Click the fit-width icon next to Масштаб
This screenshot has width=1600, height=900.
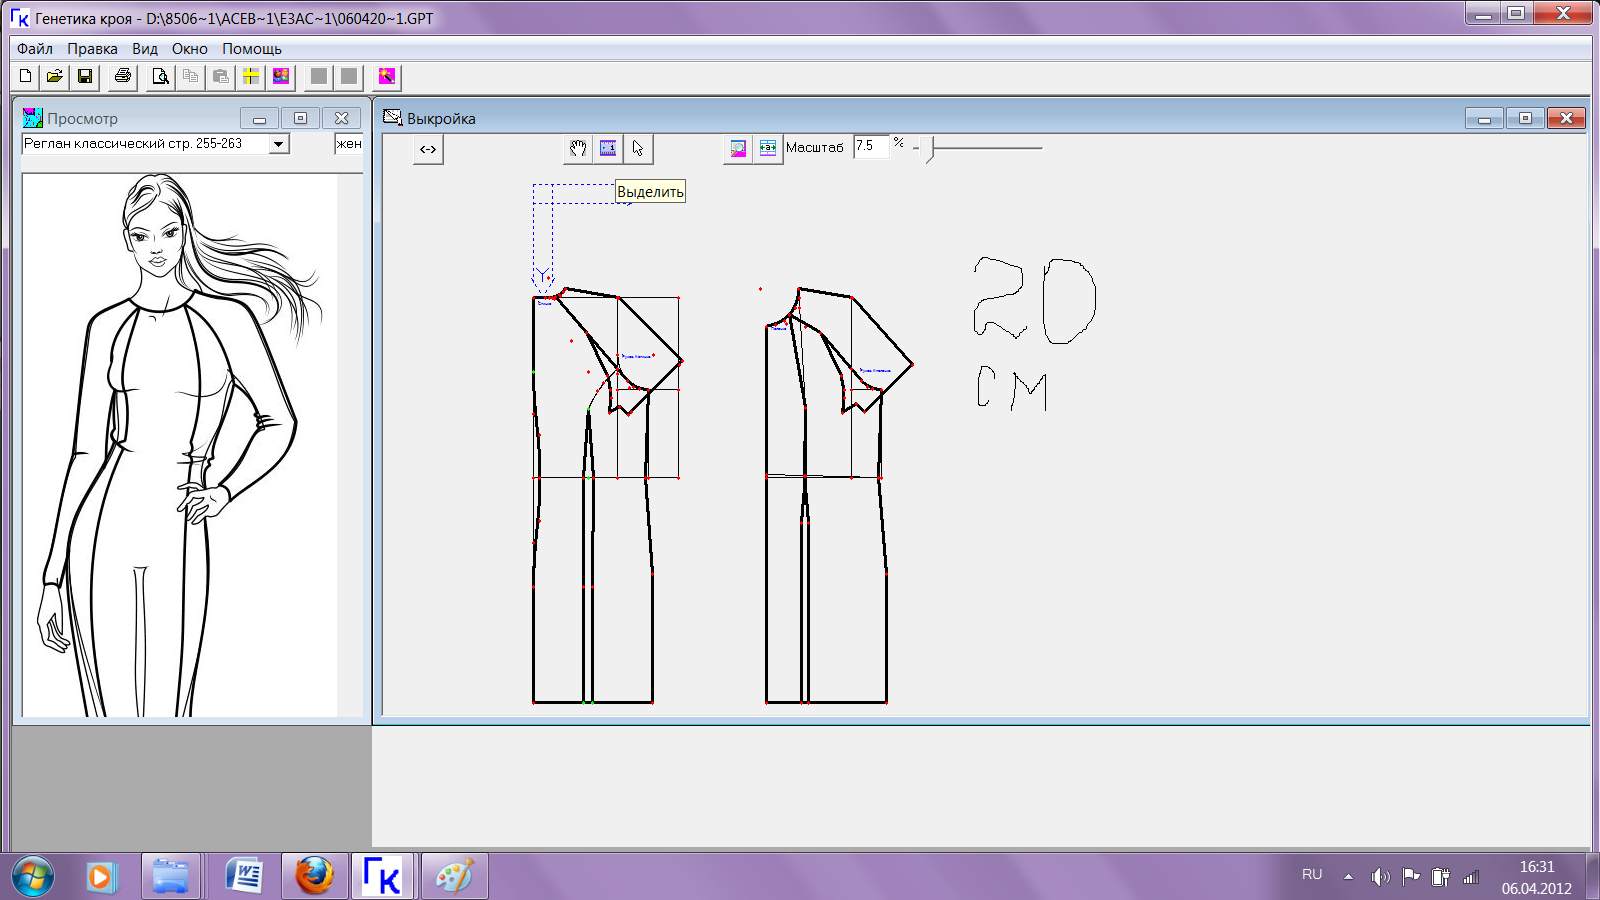pyautogui.click(x=768, y=148)
